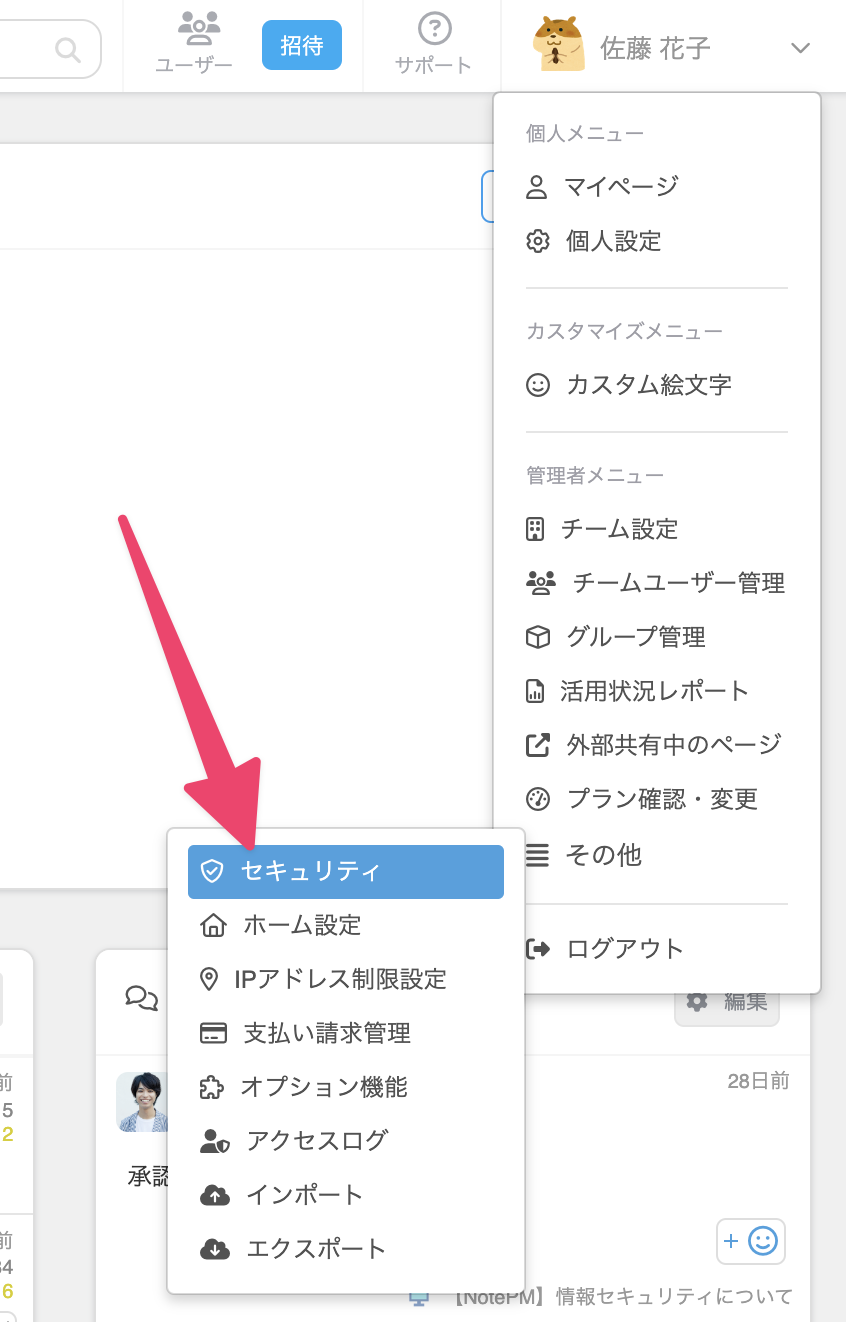Click the 個人設定 gear icon
The height and width of the screenshot is (1322, 846).
539,241
